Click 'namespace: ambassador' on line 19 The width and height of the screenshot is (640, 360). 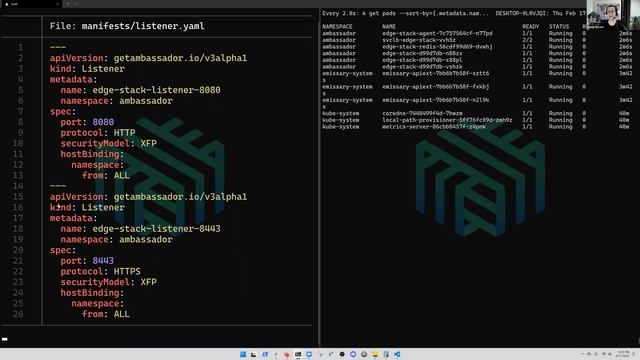[x=116, y=239]
